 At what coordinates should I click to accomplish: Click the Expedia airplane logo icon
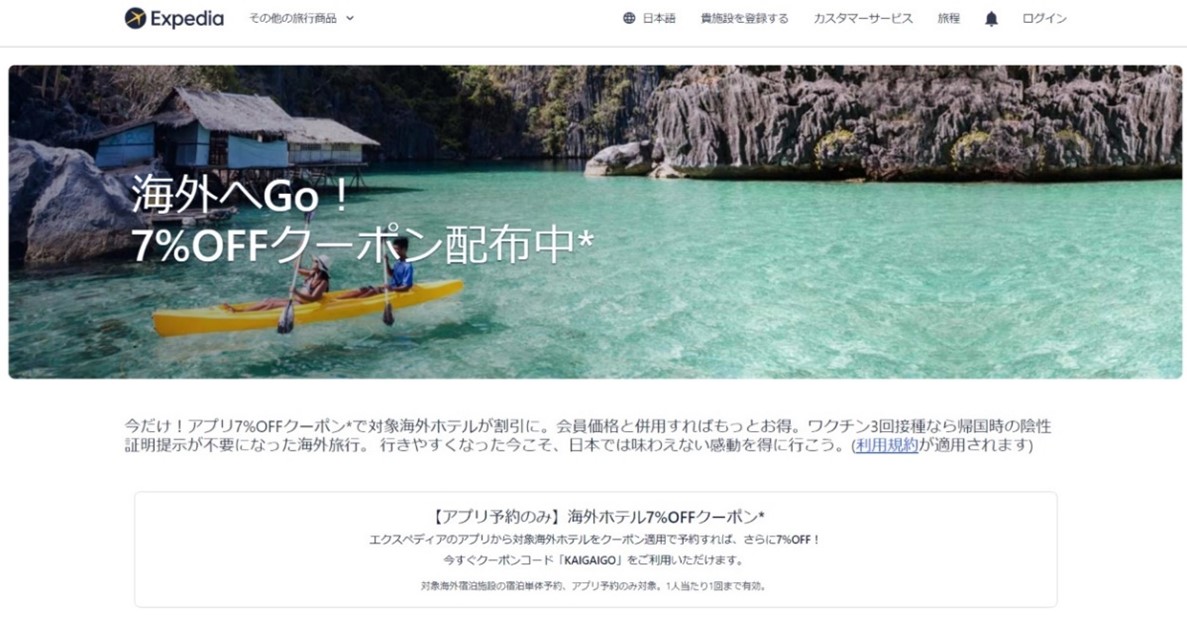(x=136, y=18)
